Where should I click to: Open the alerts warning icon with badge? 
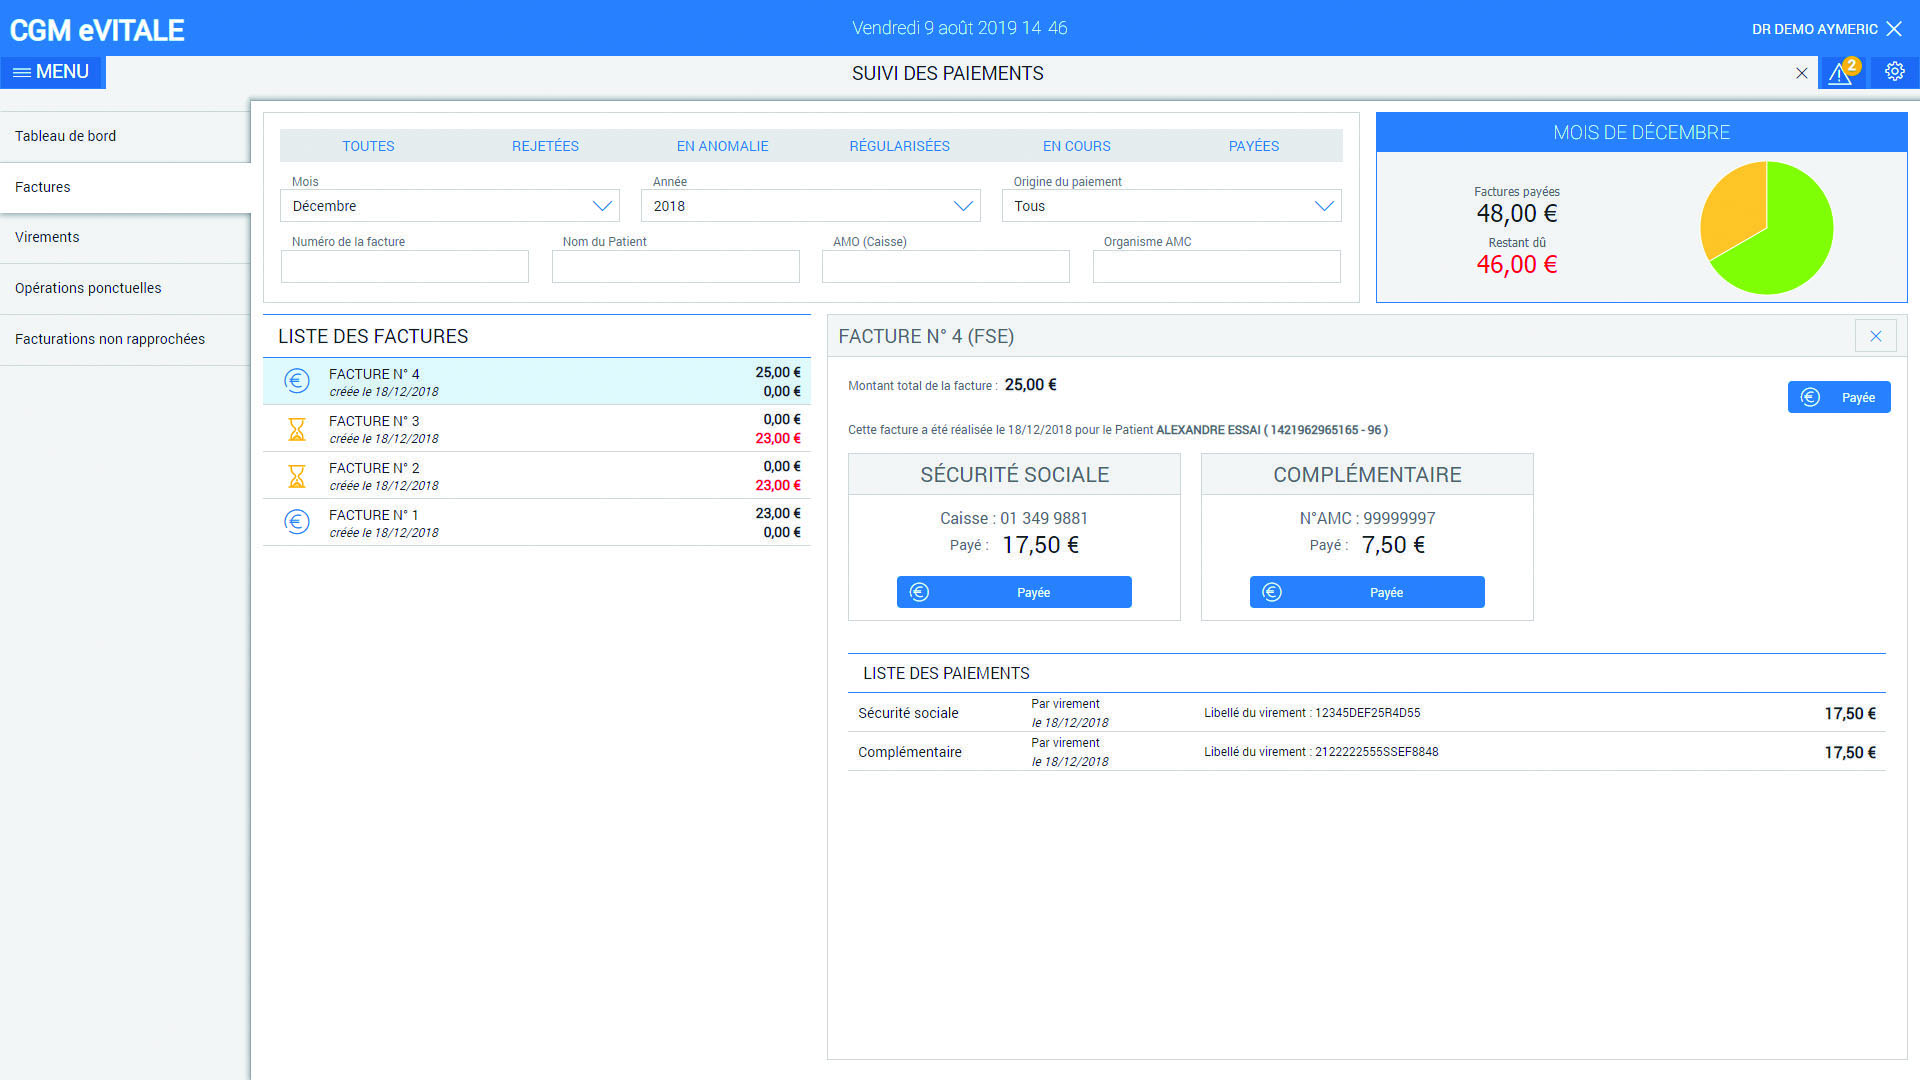point(1842,72)
